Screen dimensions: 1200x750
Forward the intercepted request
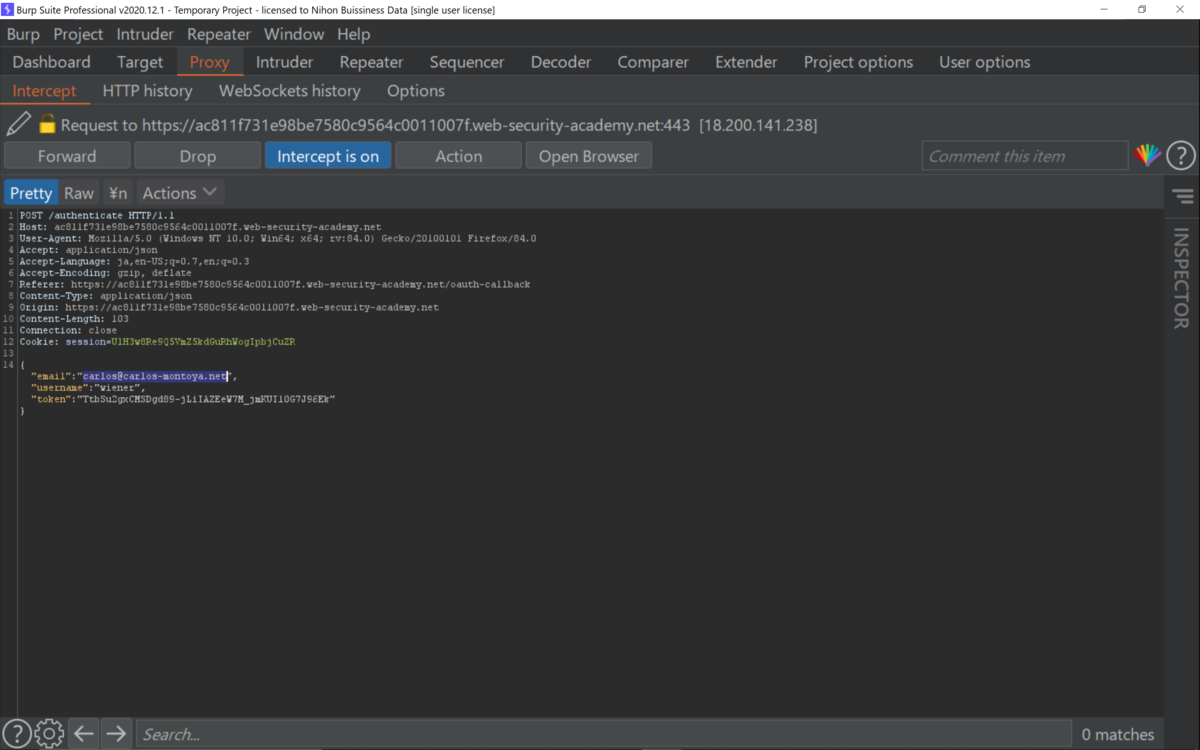[x=67, y=156]
